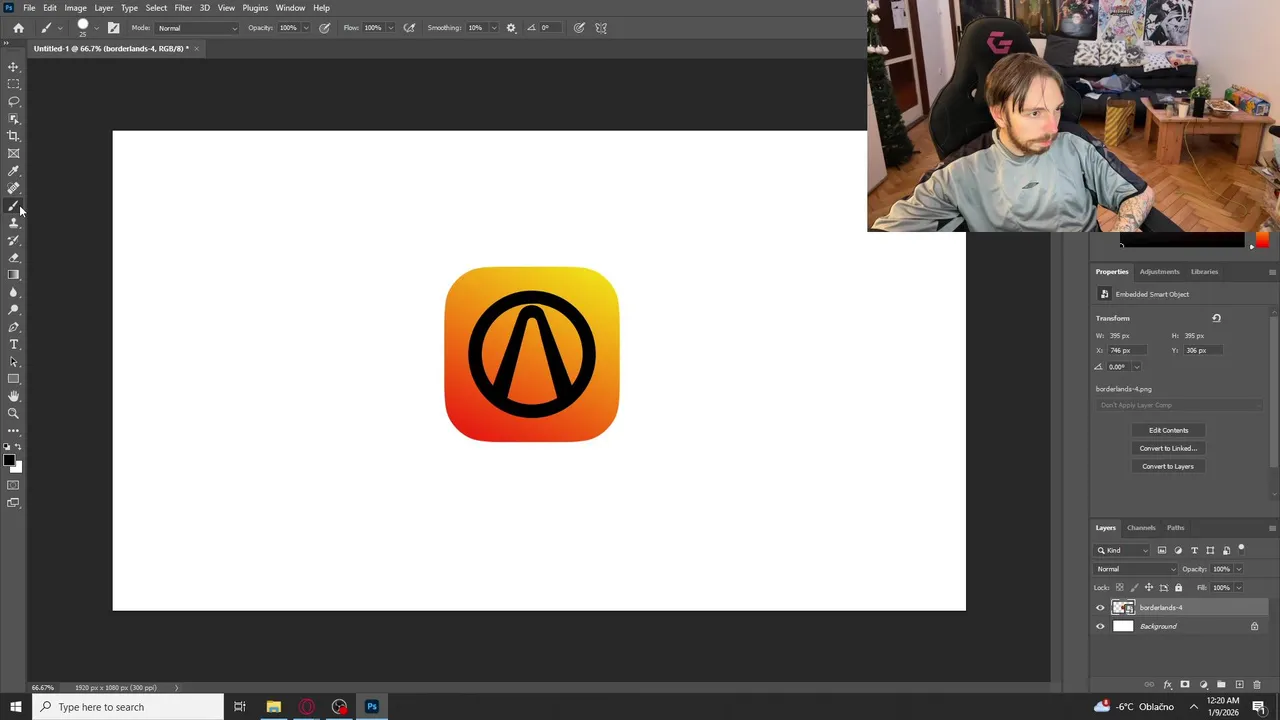Select the Crop tool
Image resolution: width=1280 pixels, height=720 pixels.
tap(14, 136)
